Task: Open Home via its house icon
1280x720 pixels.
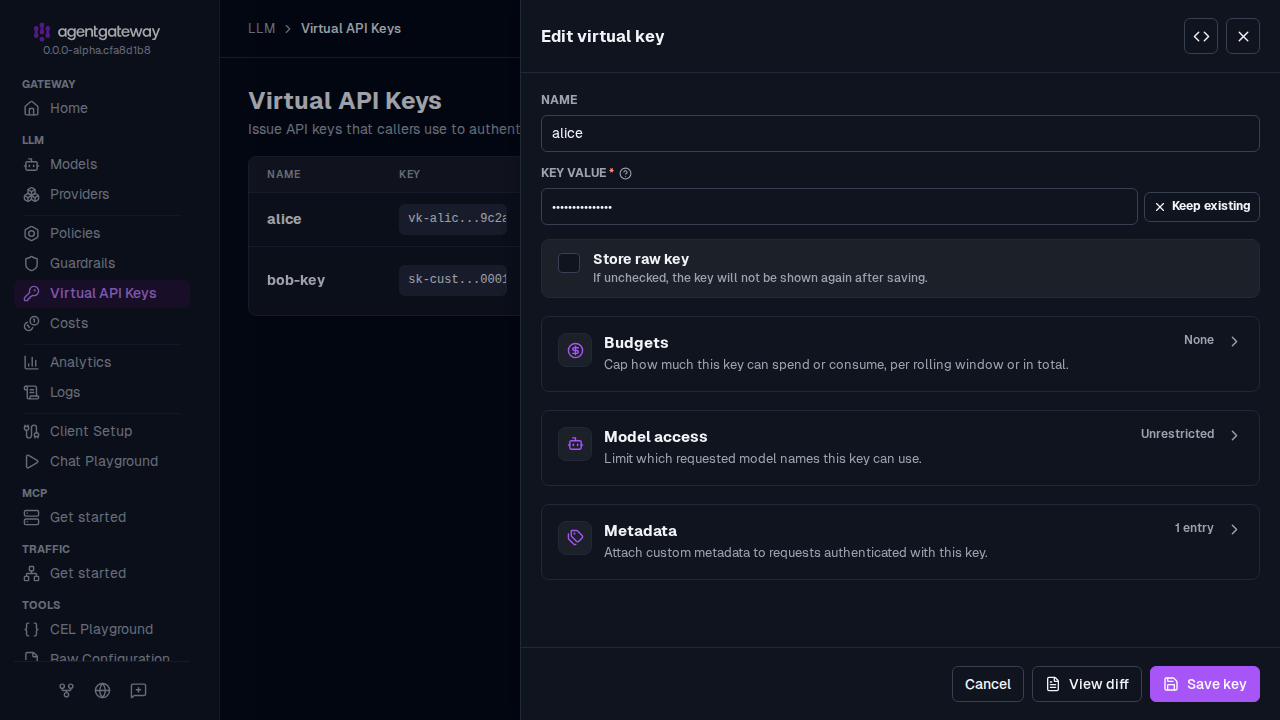Action: tap(32, 108)
